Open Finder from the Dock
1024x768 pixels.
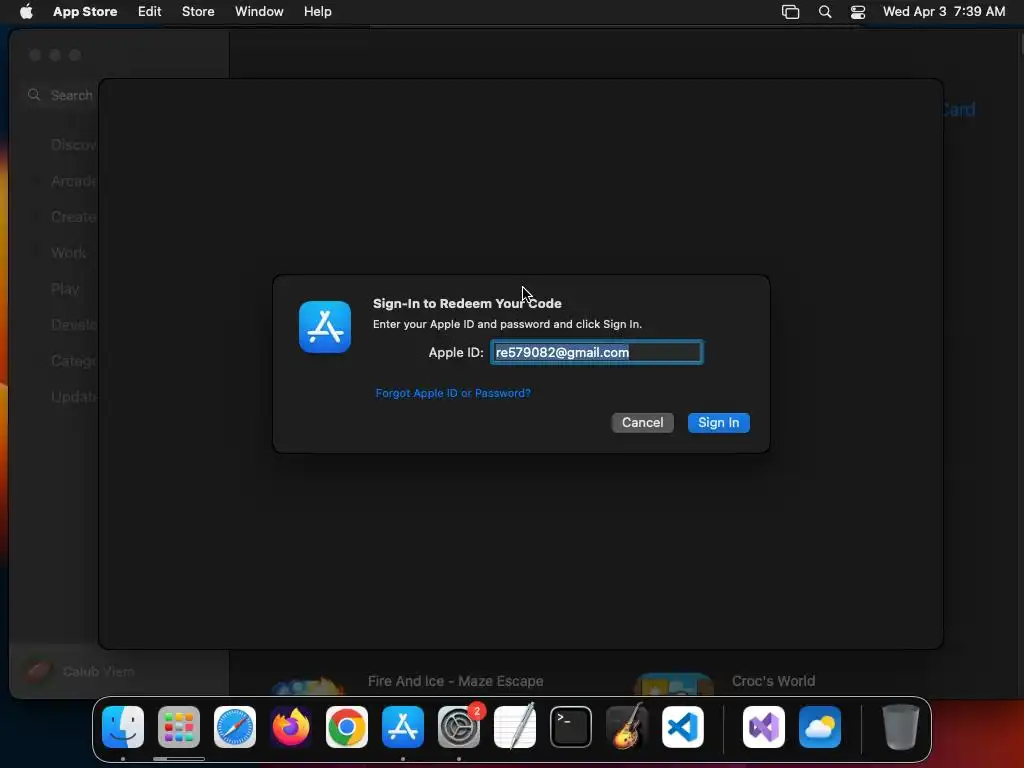point(123,727)
